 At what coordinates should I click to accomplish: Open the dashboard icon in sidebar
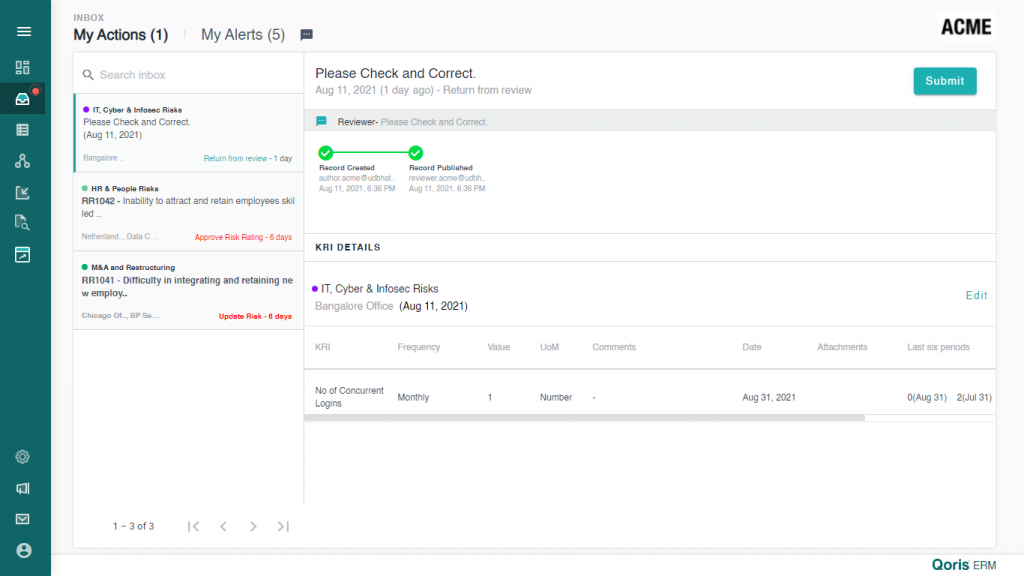[22, 67]
